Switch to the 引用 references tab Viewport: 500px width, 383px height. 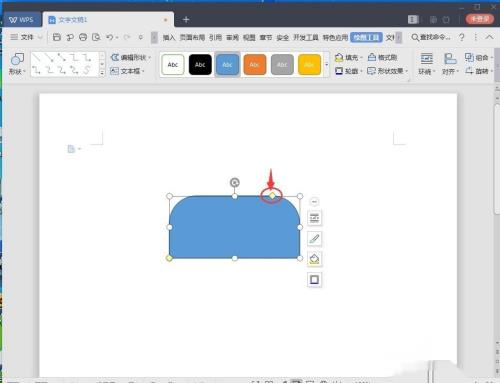[x=215, y=37]
